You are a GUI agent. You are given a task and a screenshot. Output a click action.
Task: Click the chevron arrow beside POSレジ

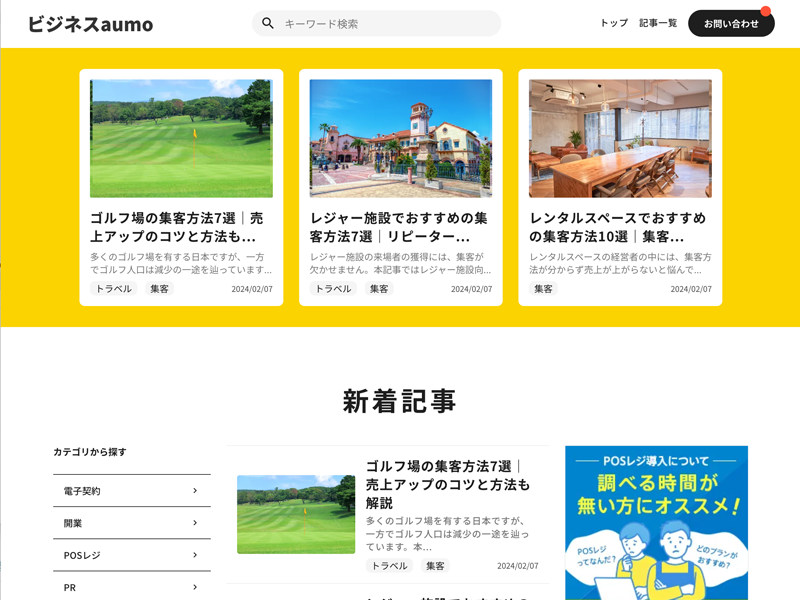(195, 555)
